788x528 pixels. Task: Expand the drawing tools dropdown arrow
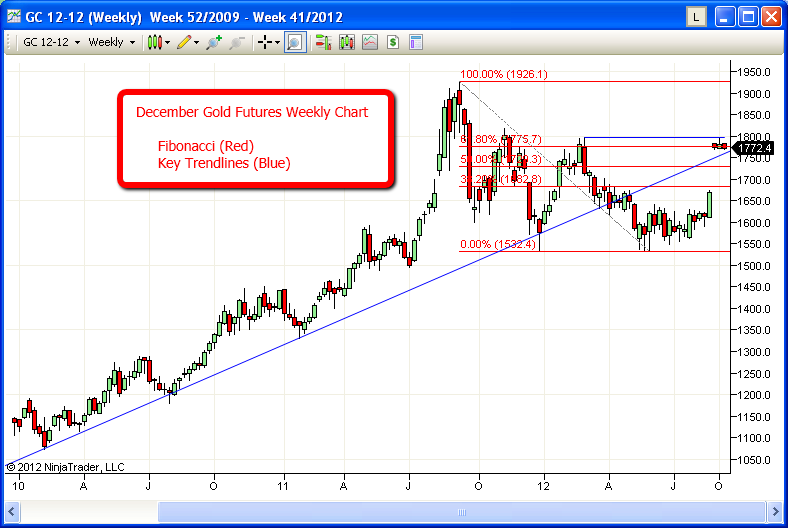197,42
